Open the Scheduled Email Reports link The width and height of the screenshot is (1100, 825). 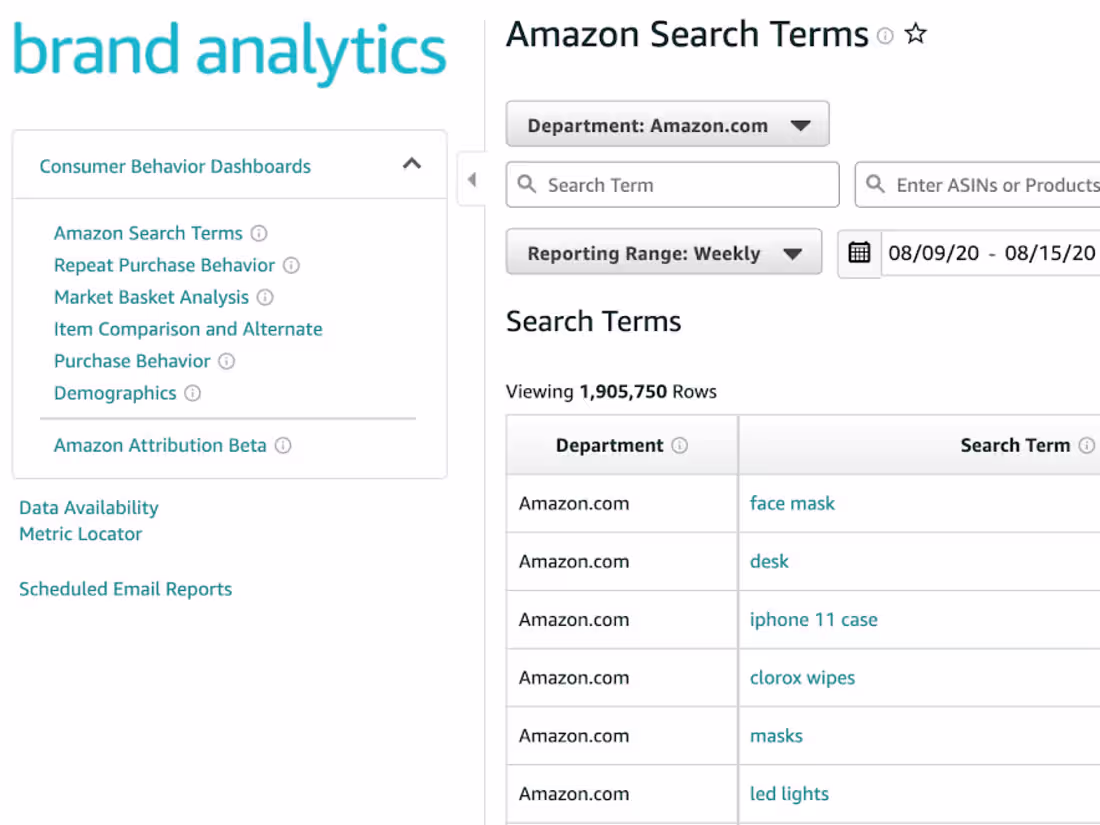(125, 589)
